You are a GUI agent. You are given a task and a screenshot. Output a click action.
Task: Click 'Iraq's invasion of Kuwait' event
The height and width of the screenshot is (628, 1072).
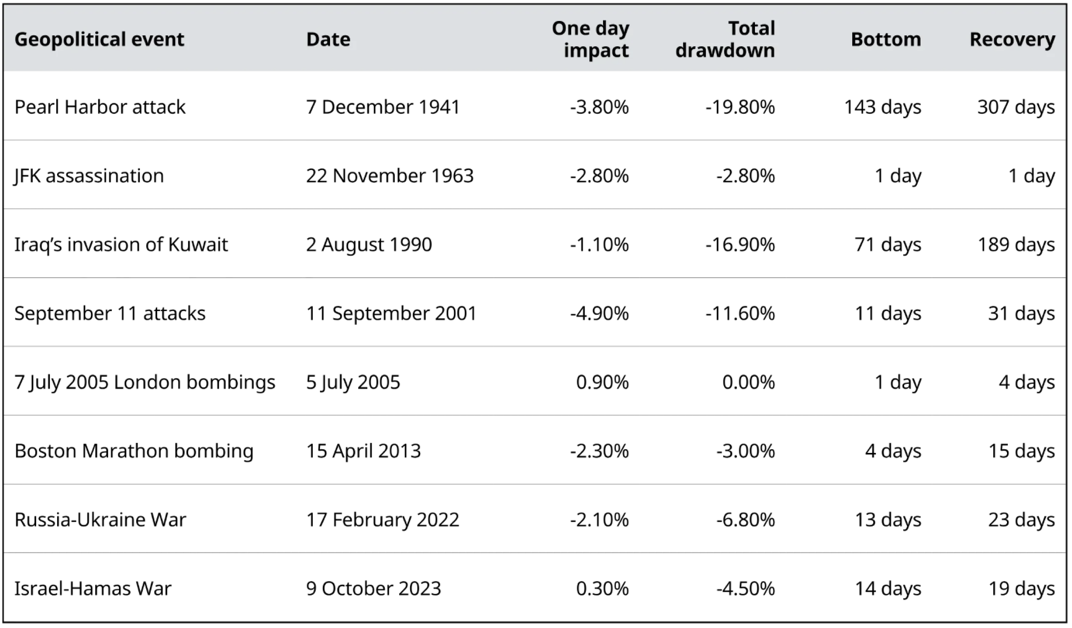[x=121, y=245]
